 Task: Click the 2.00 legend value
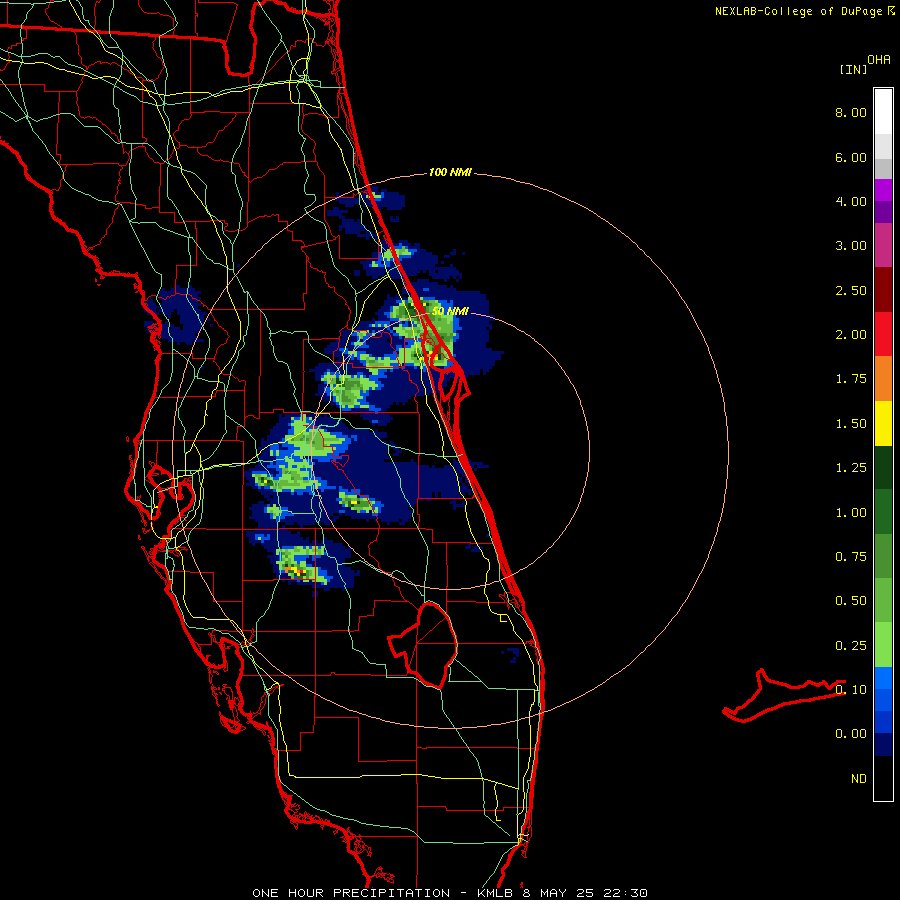tap(851, 335)
